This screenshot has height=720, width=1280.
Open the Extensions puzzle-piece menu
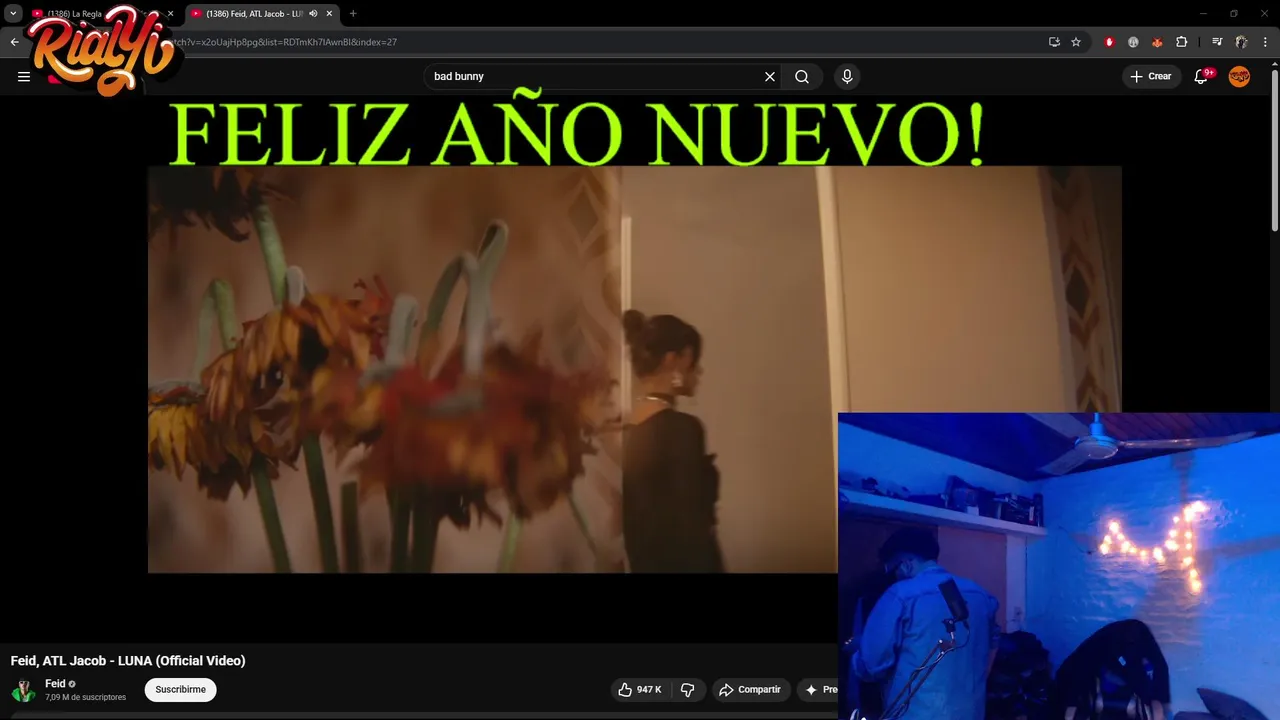(x=1182, y=42)
